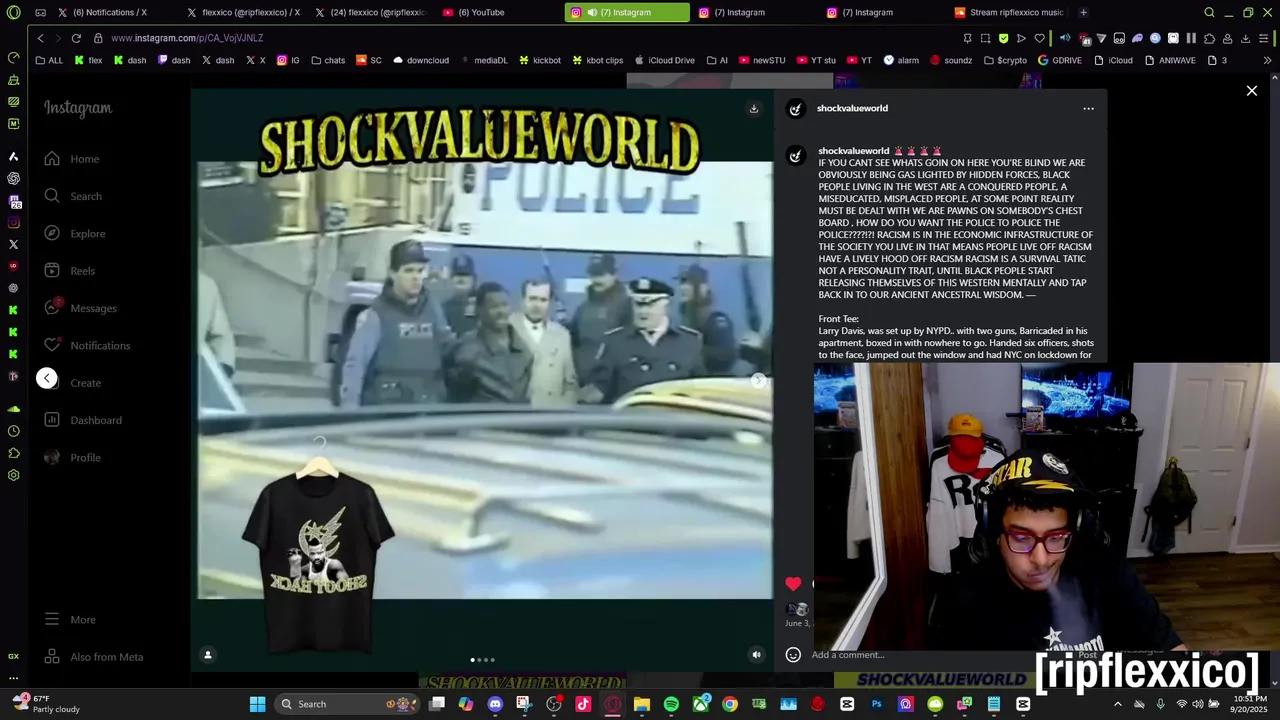Image resolution: width=1280 pixels, height=720 pixels.
Task: Open the AI bookmarks folder
Action: point(718,60)
